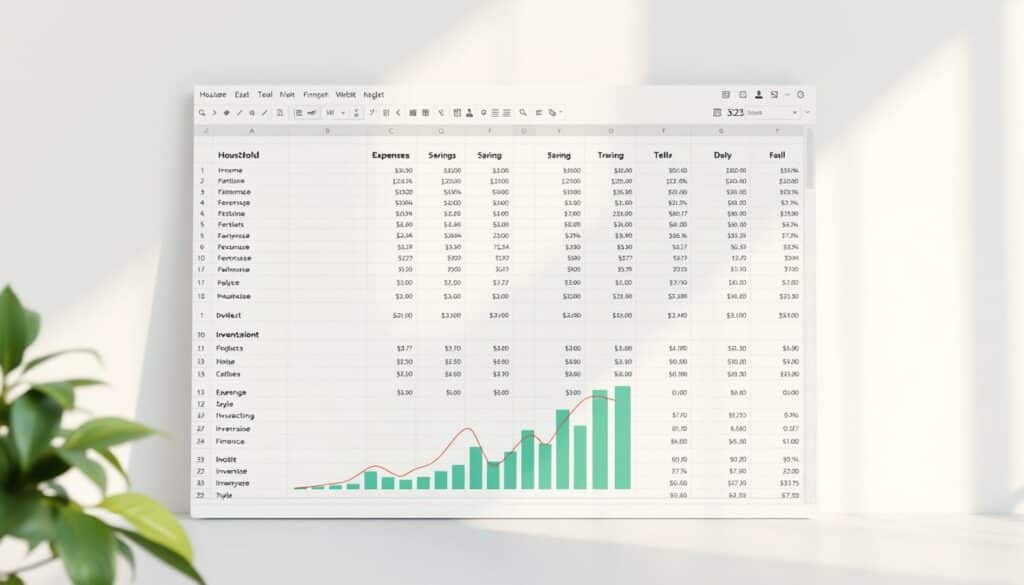Click the align-lines icon in the boxed toolbar group
The height and width of the screenshot is (585, 1024).
pyautogui.click(x=299, y=112)
